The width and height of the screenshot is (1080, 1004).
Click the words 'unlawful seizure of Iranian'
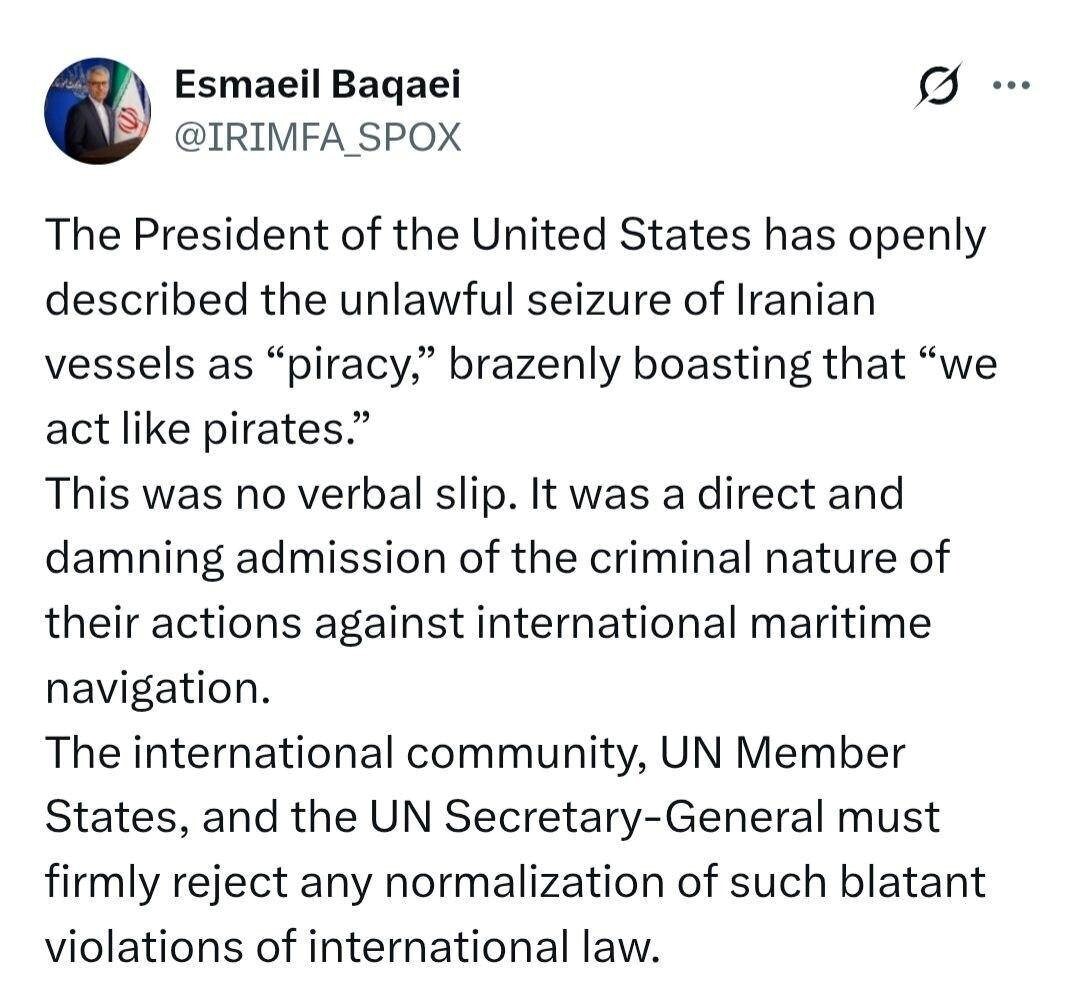coord(607,300)
